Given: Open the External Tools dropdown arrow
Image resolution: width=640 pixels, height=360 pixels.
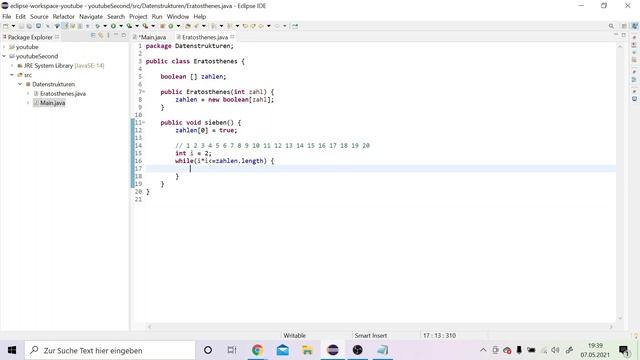Looking at the screenshot, I should pos(153,26).
